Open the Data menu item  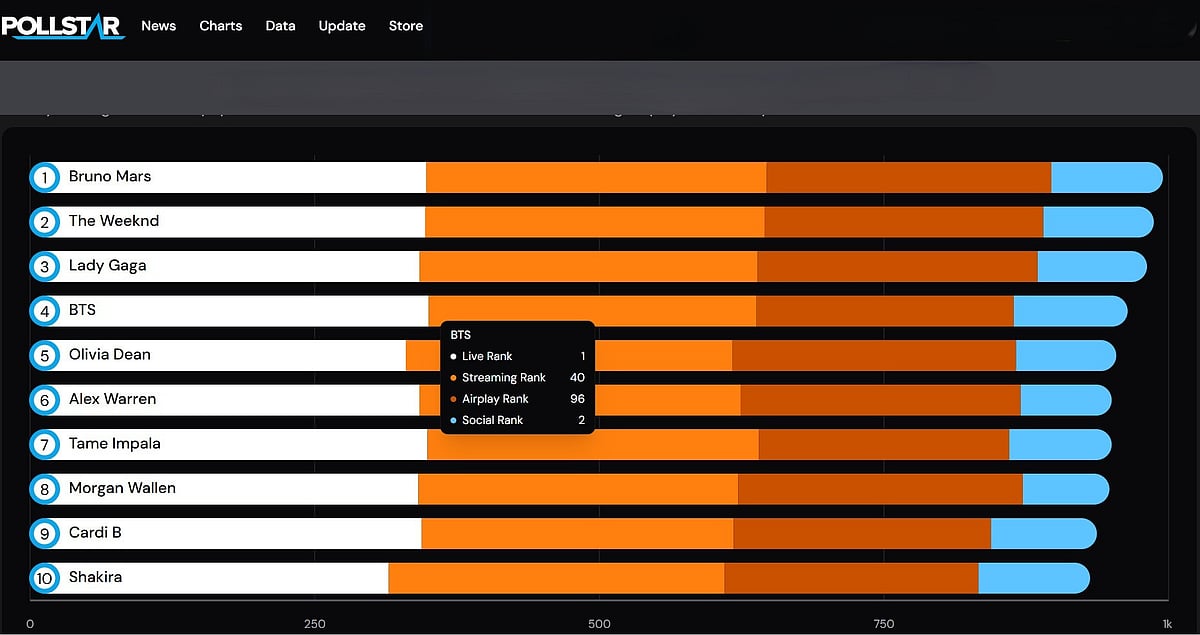(280, 26)
